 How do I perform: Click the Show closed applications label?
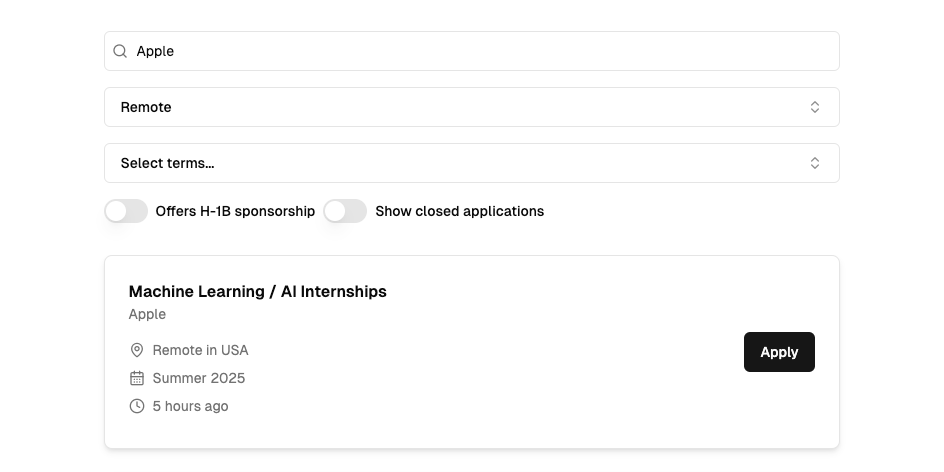(459, 211)
